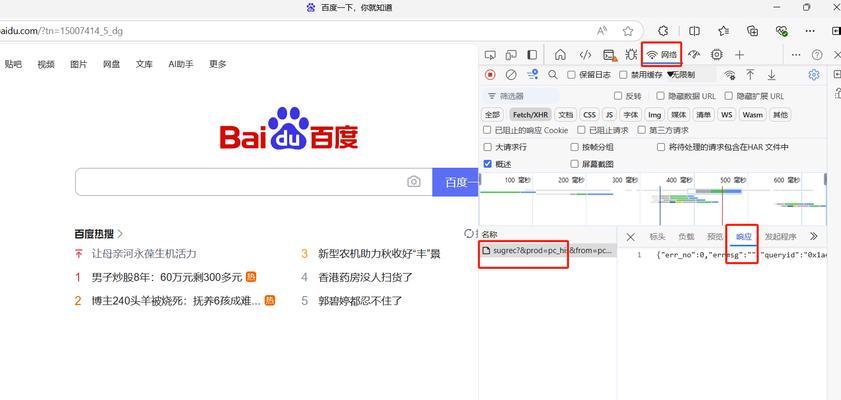This screenshot has height=400, width=841.
Task: Select the Wasm type filter
Action: pos(753,115)
